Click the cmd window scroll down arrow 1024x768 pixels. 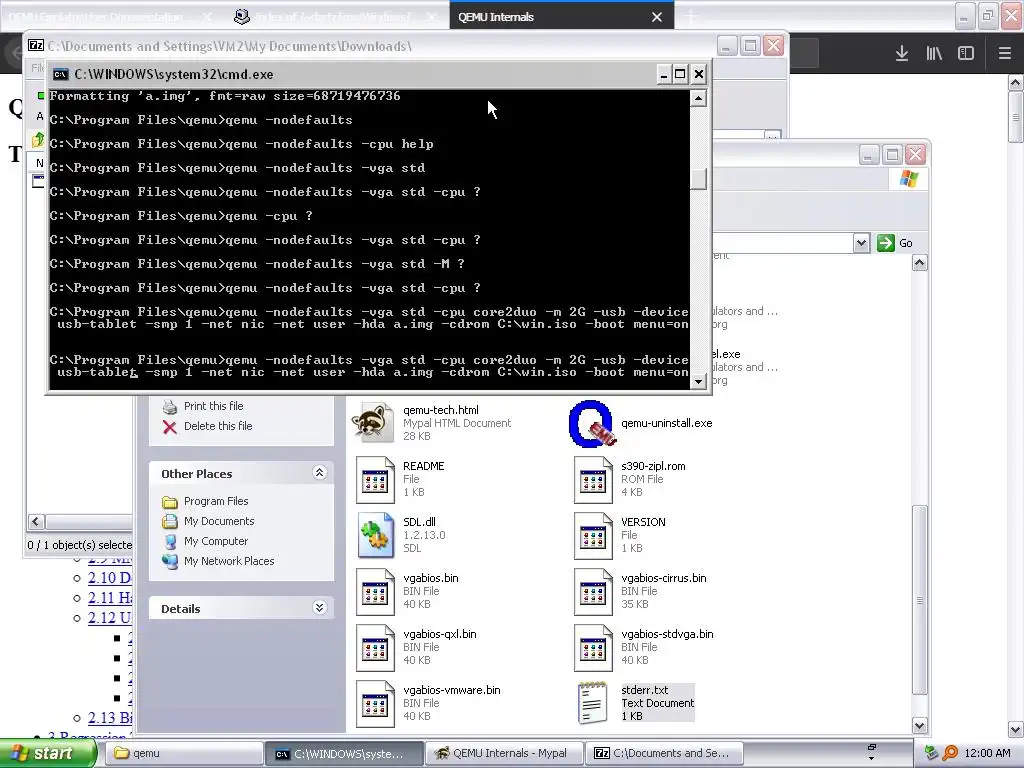click(x=698, y=381)
